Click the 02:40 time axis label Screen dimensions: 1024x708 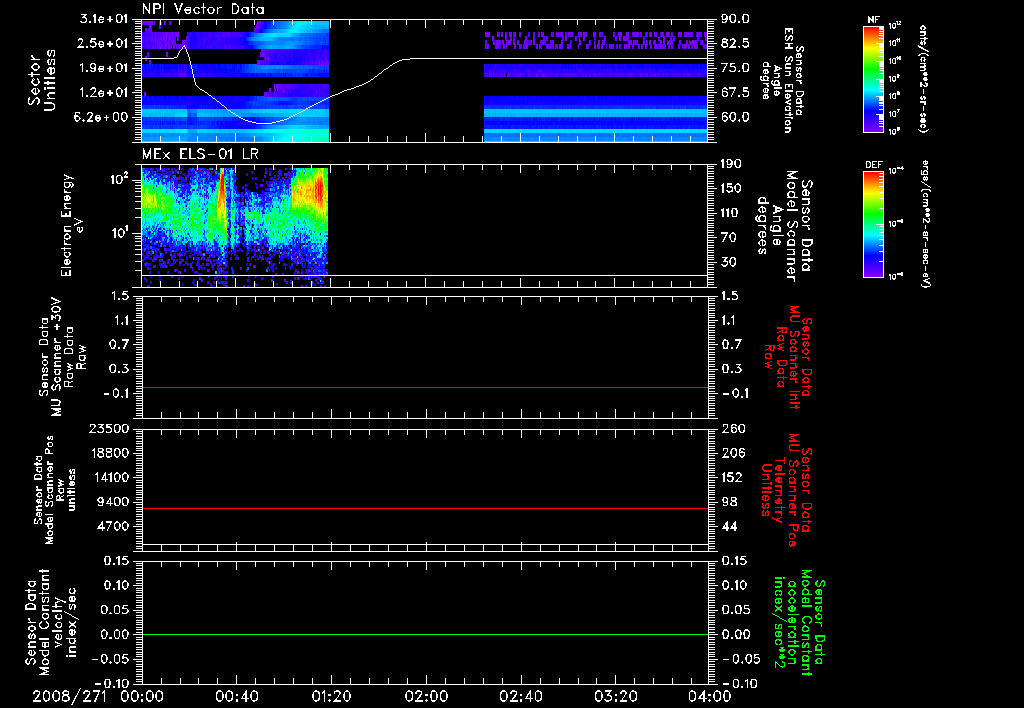520,696
